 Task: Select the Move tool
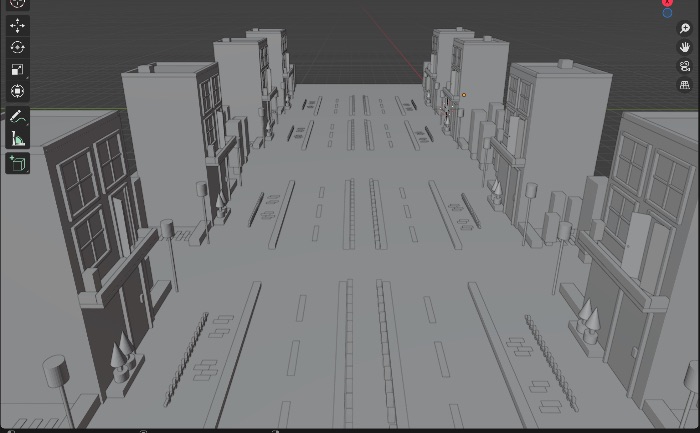pos(17,25)
